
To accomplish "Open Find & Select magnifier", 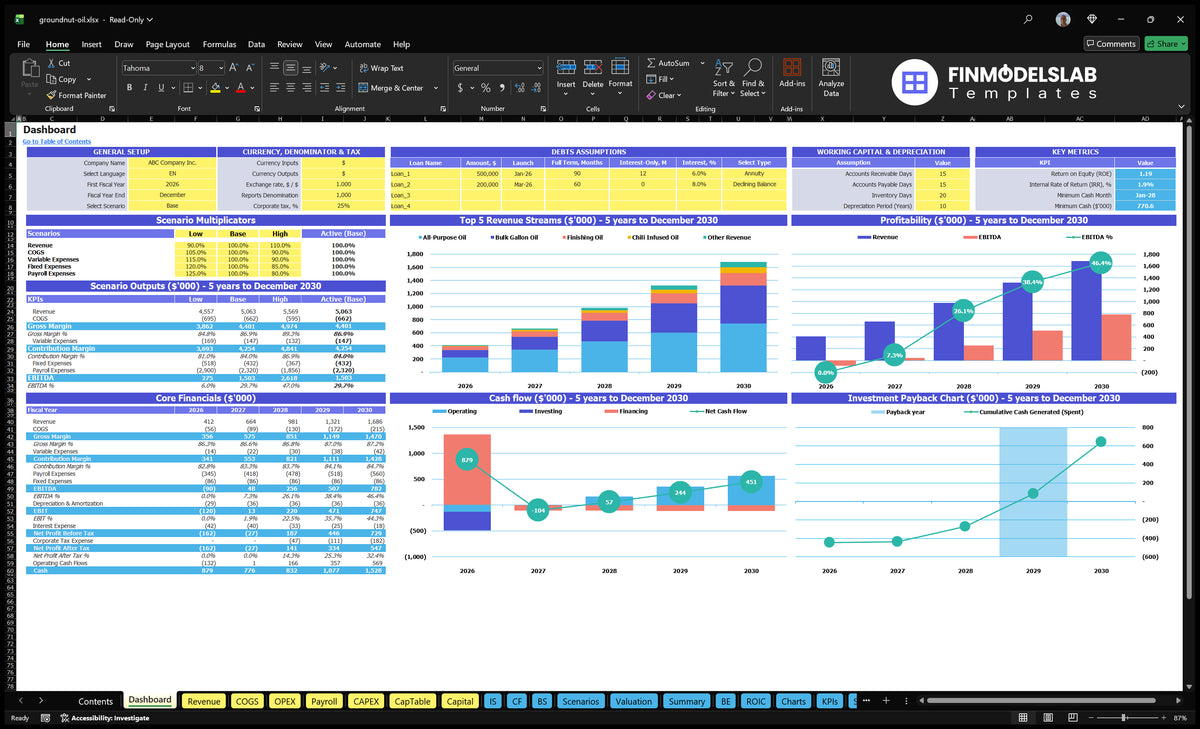I will [753, 78].
